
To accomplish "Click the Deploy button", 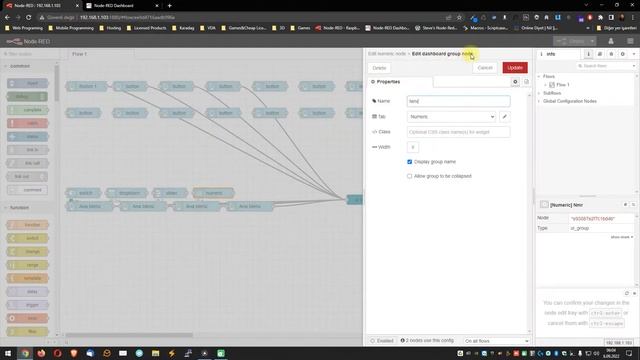I will pos(571,41).
